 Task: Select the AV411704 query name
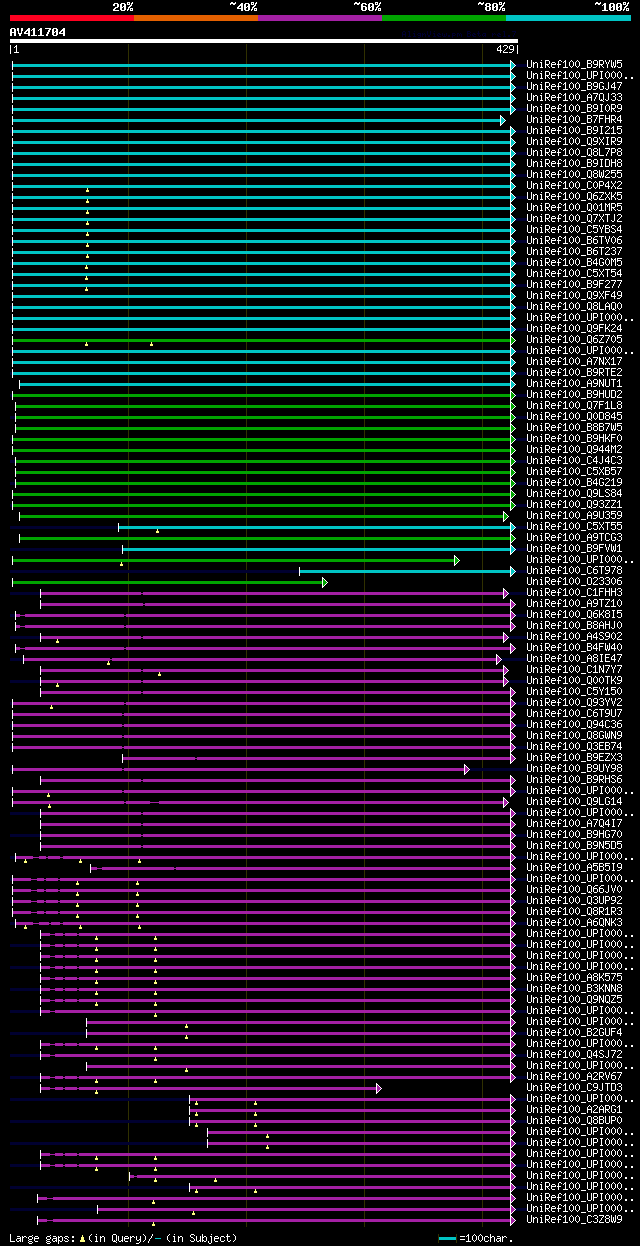click(x=37, y=32)
